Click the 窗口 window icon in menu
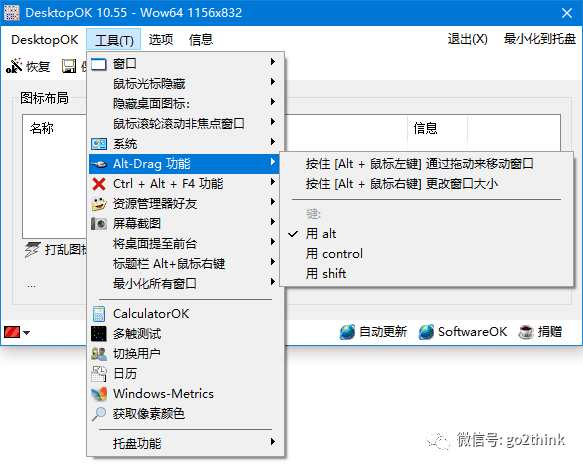Image resolution: width=583 pixels, height=466 pixels. (x=99, y=64)
